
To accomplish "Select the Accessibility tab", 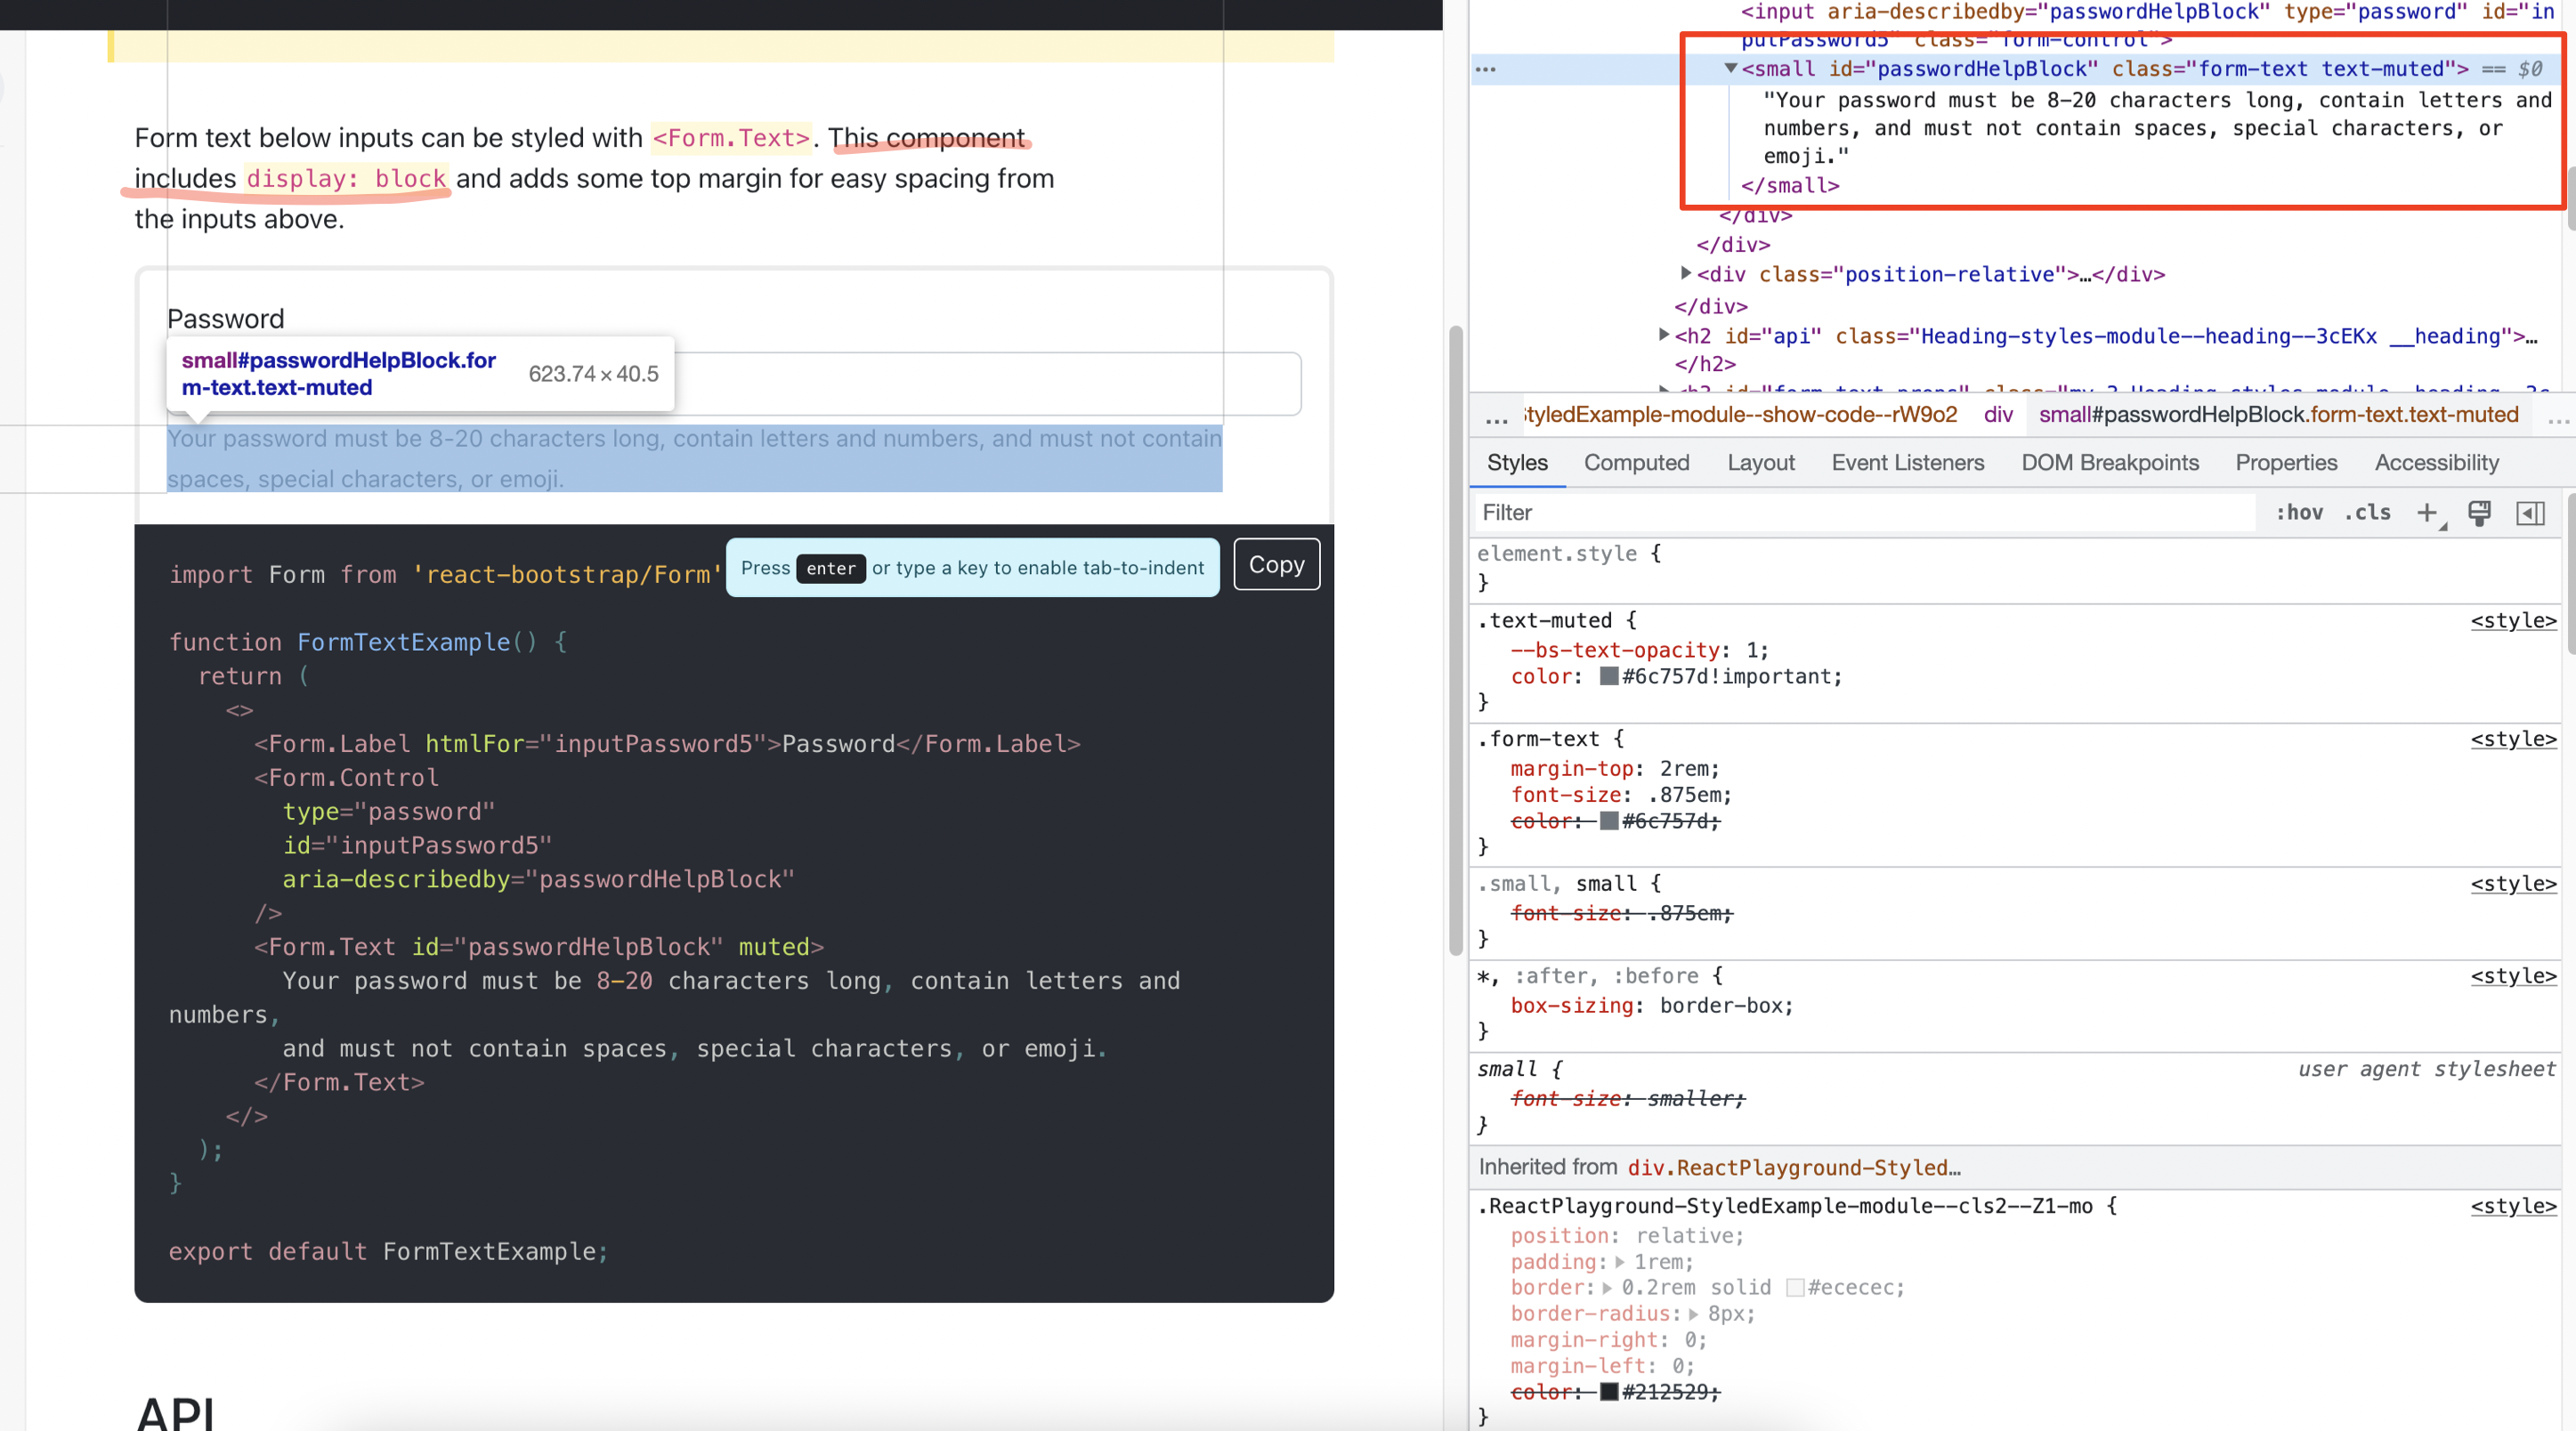I will coord(2435,462).
